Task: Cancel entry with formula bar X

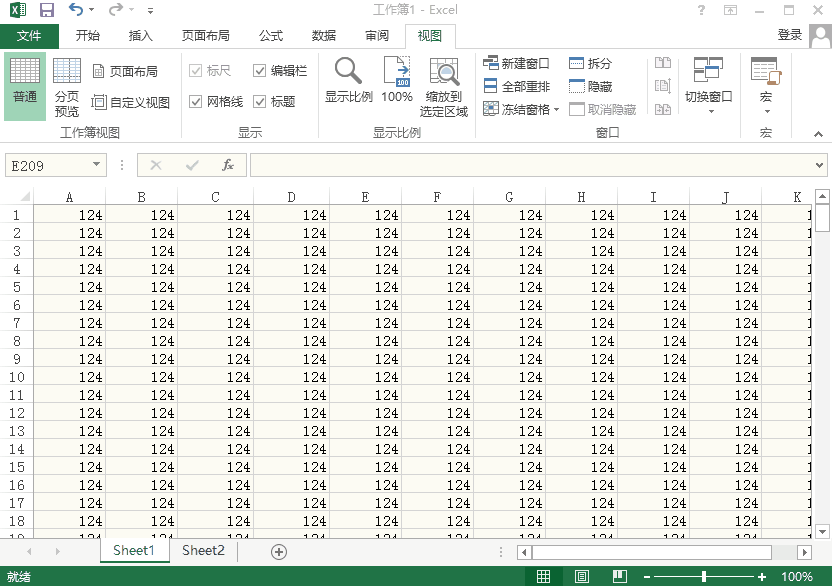Action: [x=156, y=165]
